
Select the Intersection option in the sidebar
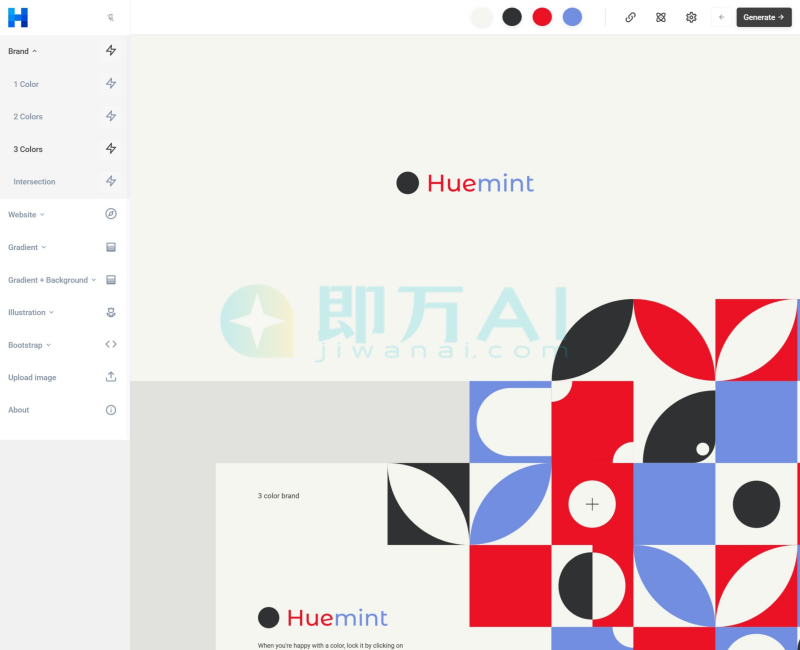tap(34, 181)
